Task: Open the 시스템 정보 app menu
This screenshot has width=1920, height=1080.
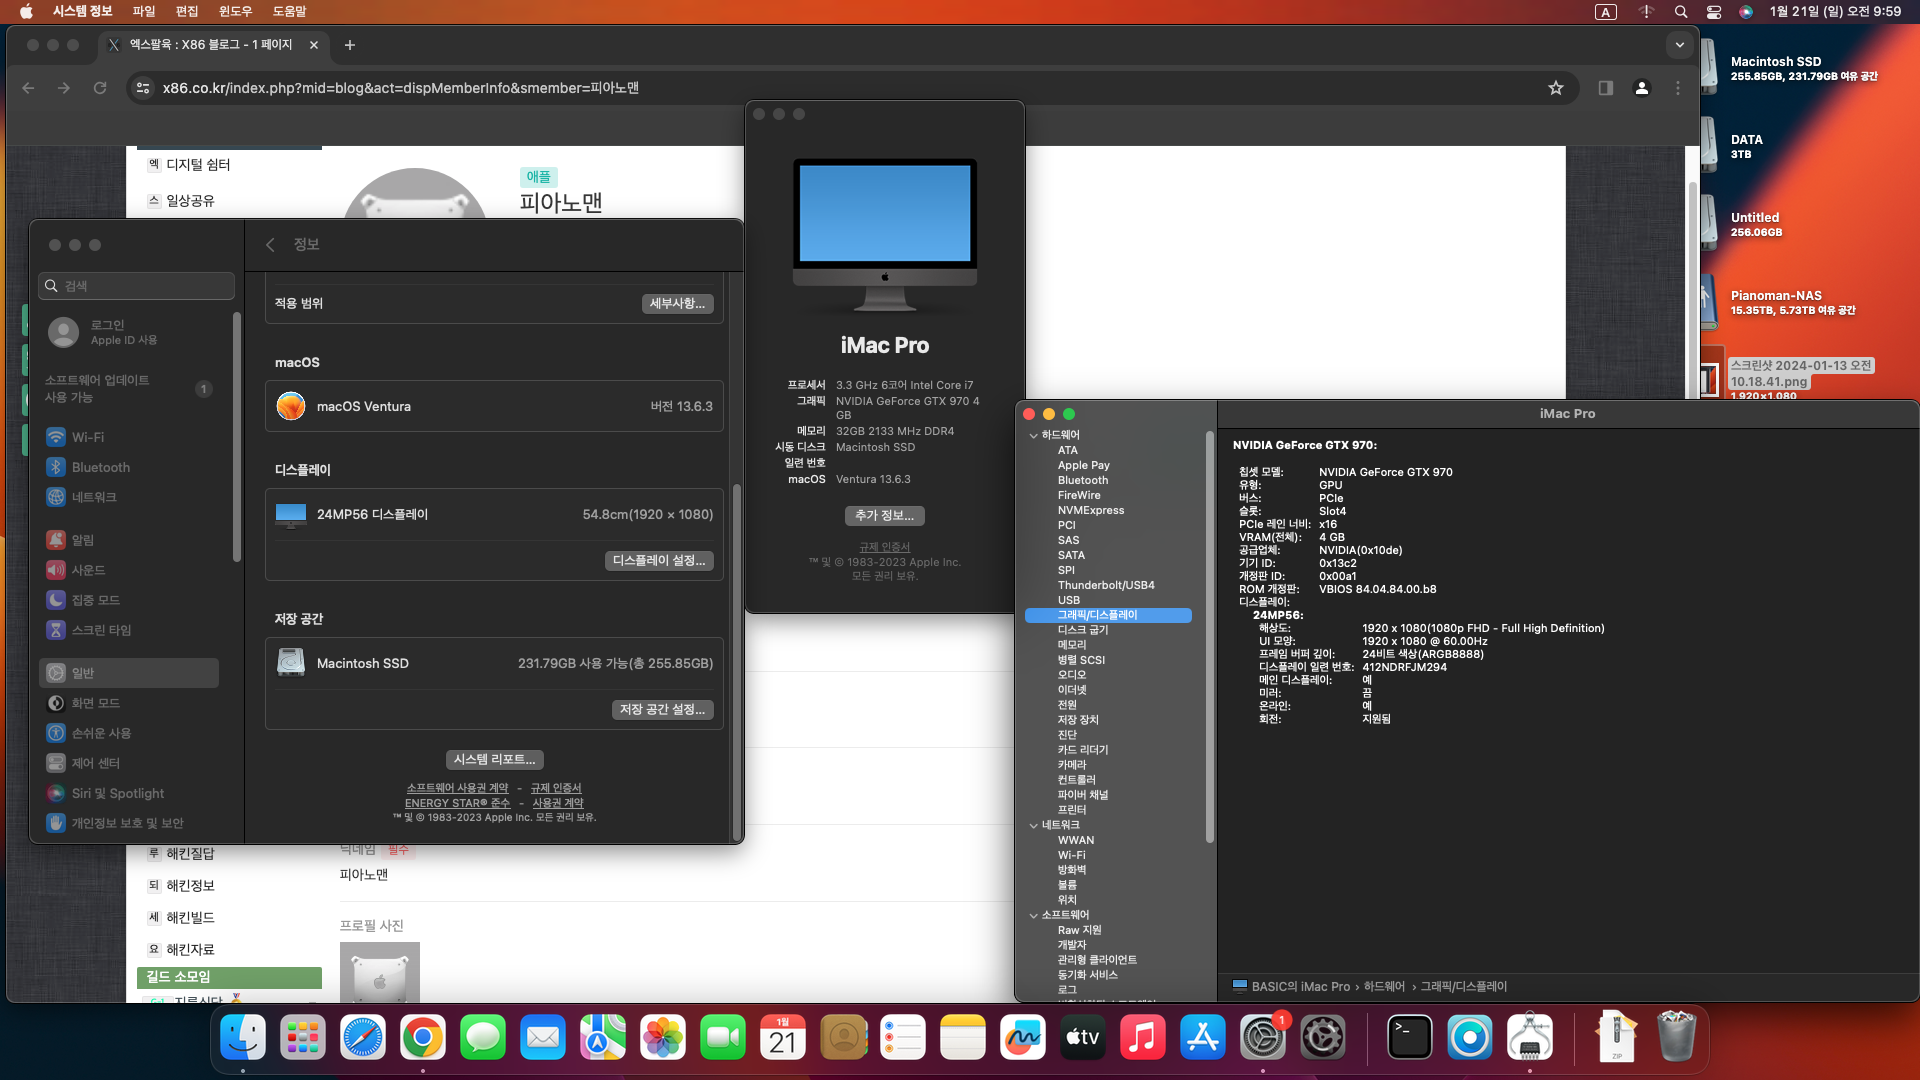Action: [x=82, y=12]
